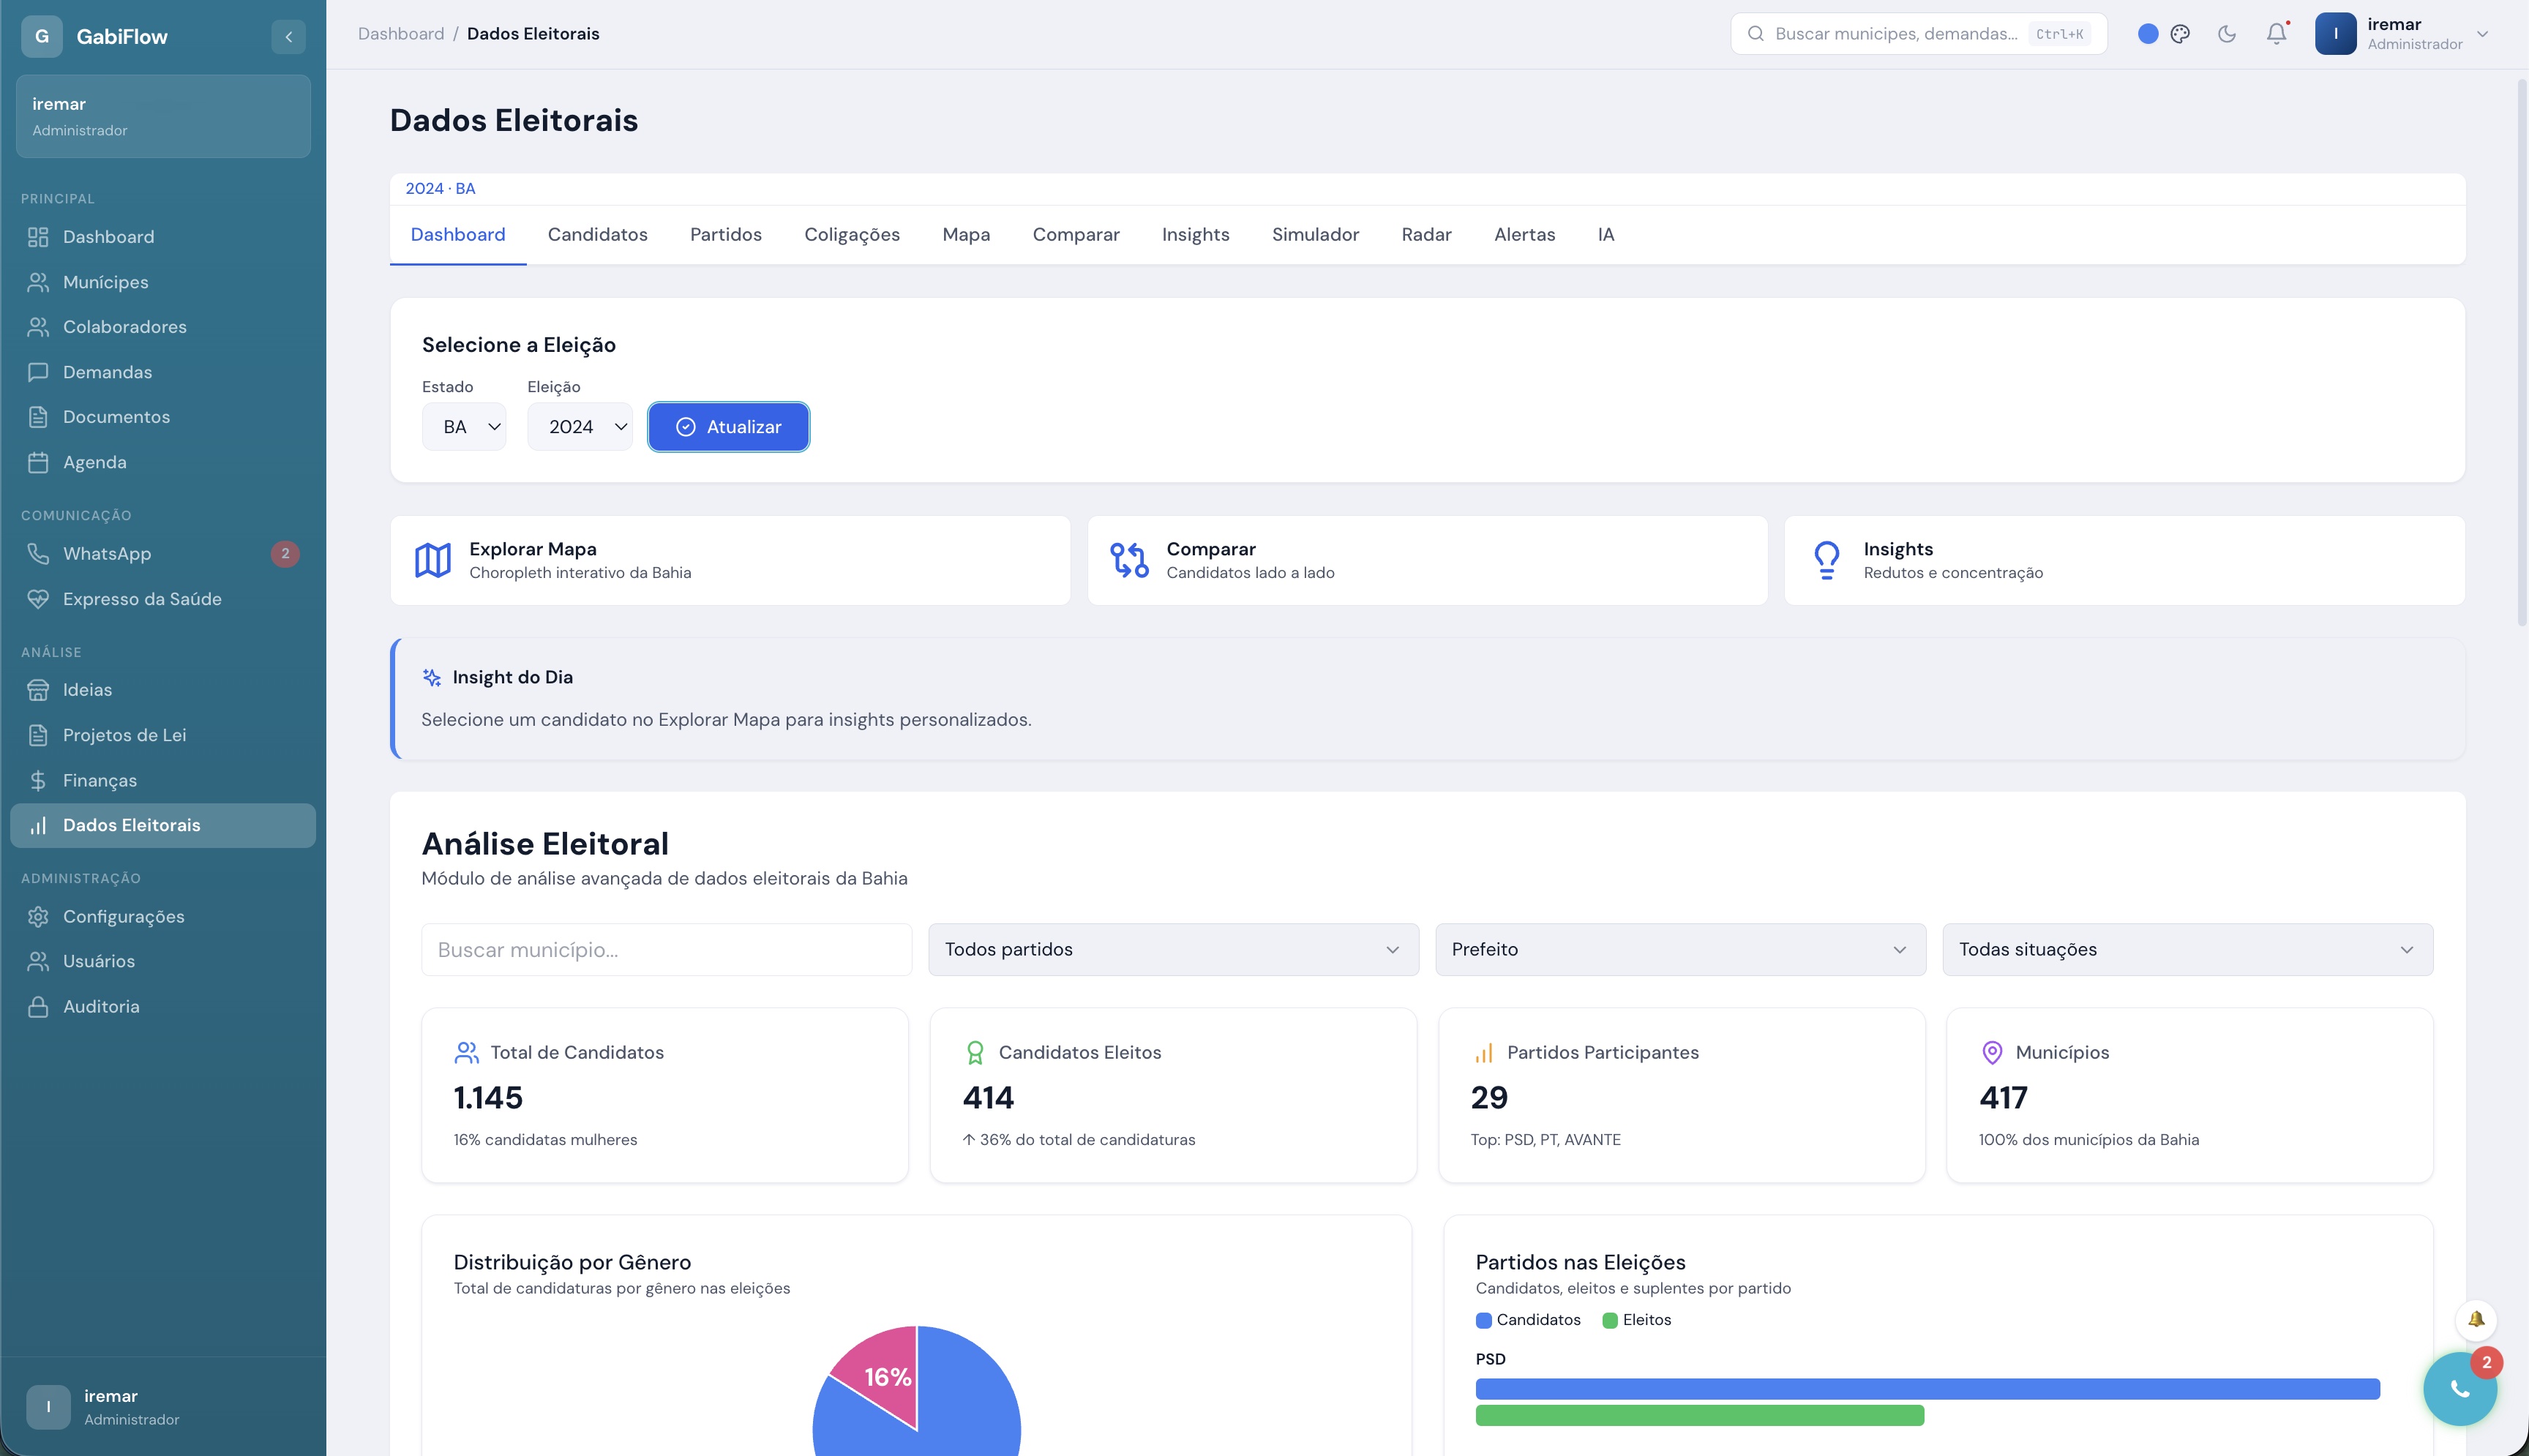Expand the Prefeito position filter dropdown
The height and width of the screenshot is (1456, 2529).
[1681, 950]
